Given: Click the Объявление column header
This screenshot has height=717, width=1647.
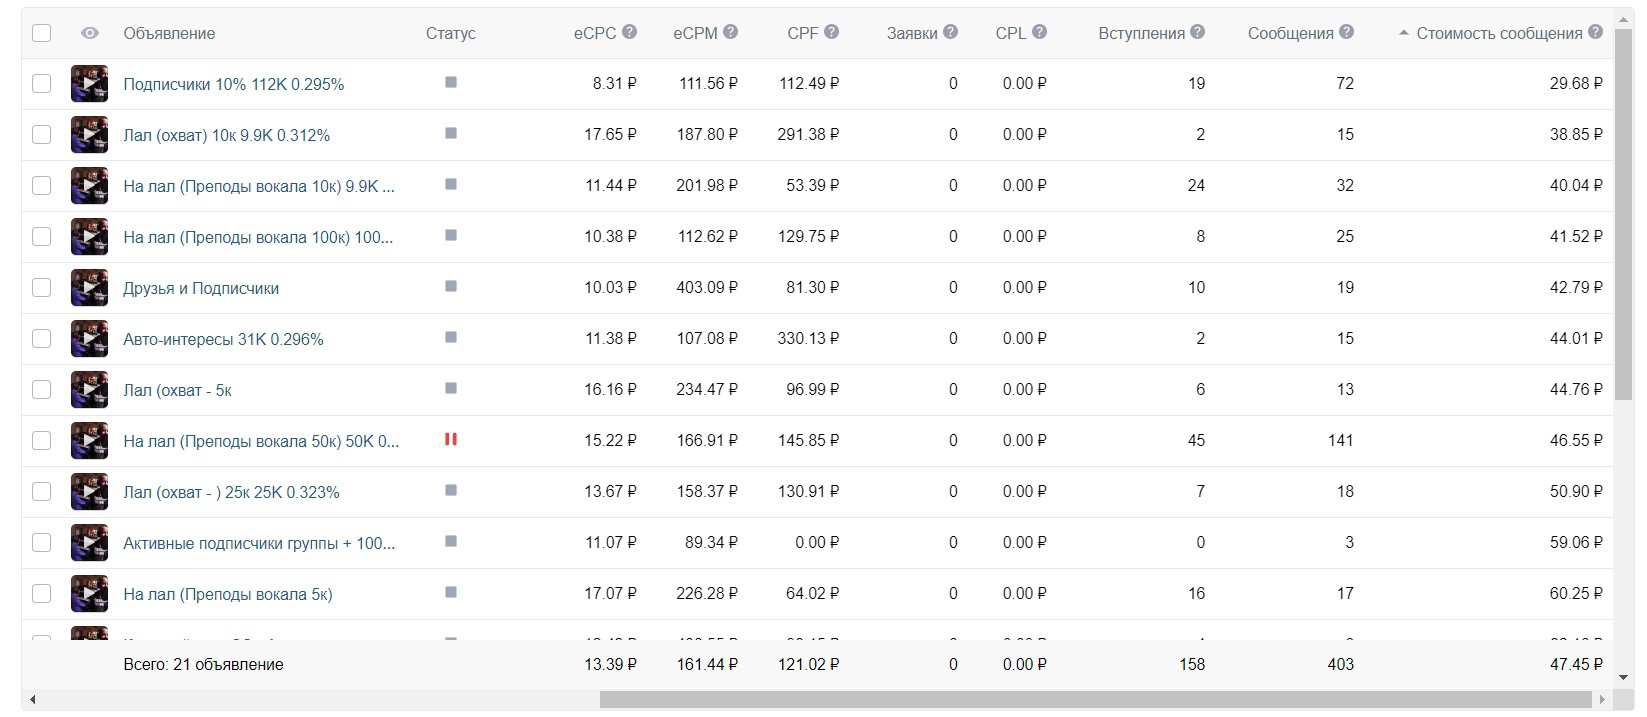Looking at the screenshot, I should pyautogui.click(x=169, y=33).
